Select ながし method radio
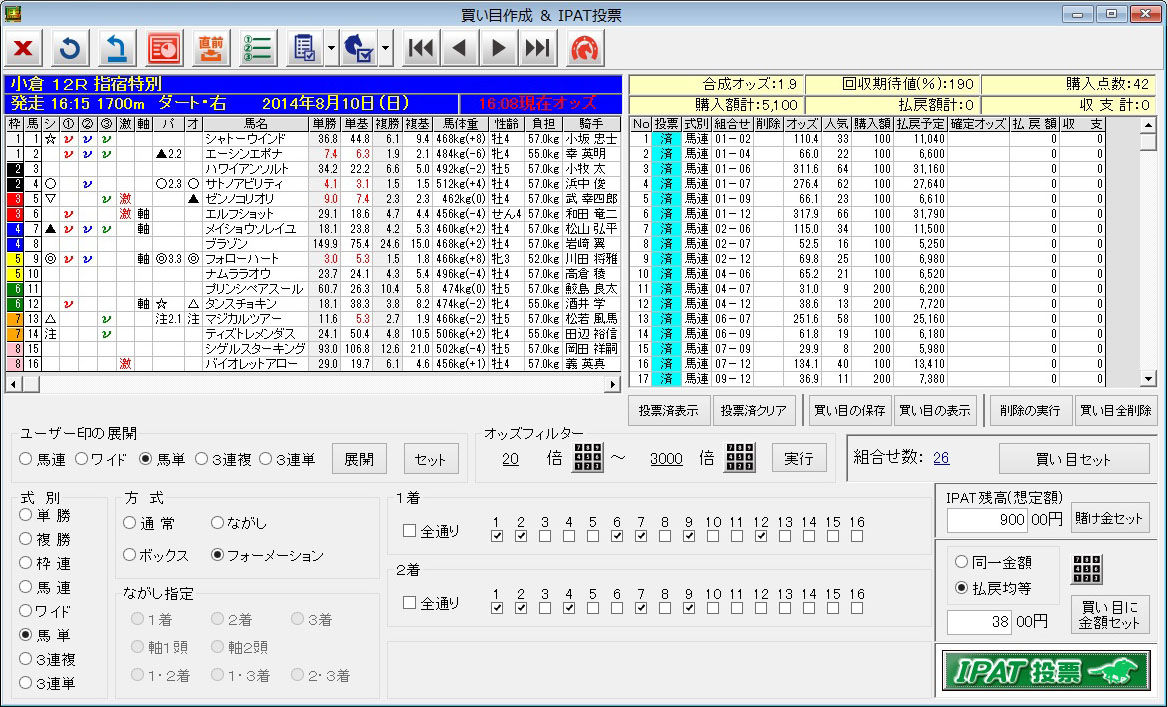This screenshot has width=1168, height=707. [218, 523]
